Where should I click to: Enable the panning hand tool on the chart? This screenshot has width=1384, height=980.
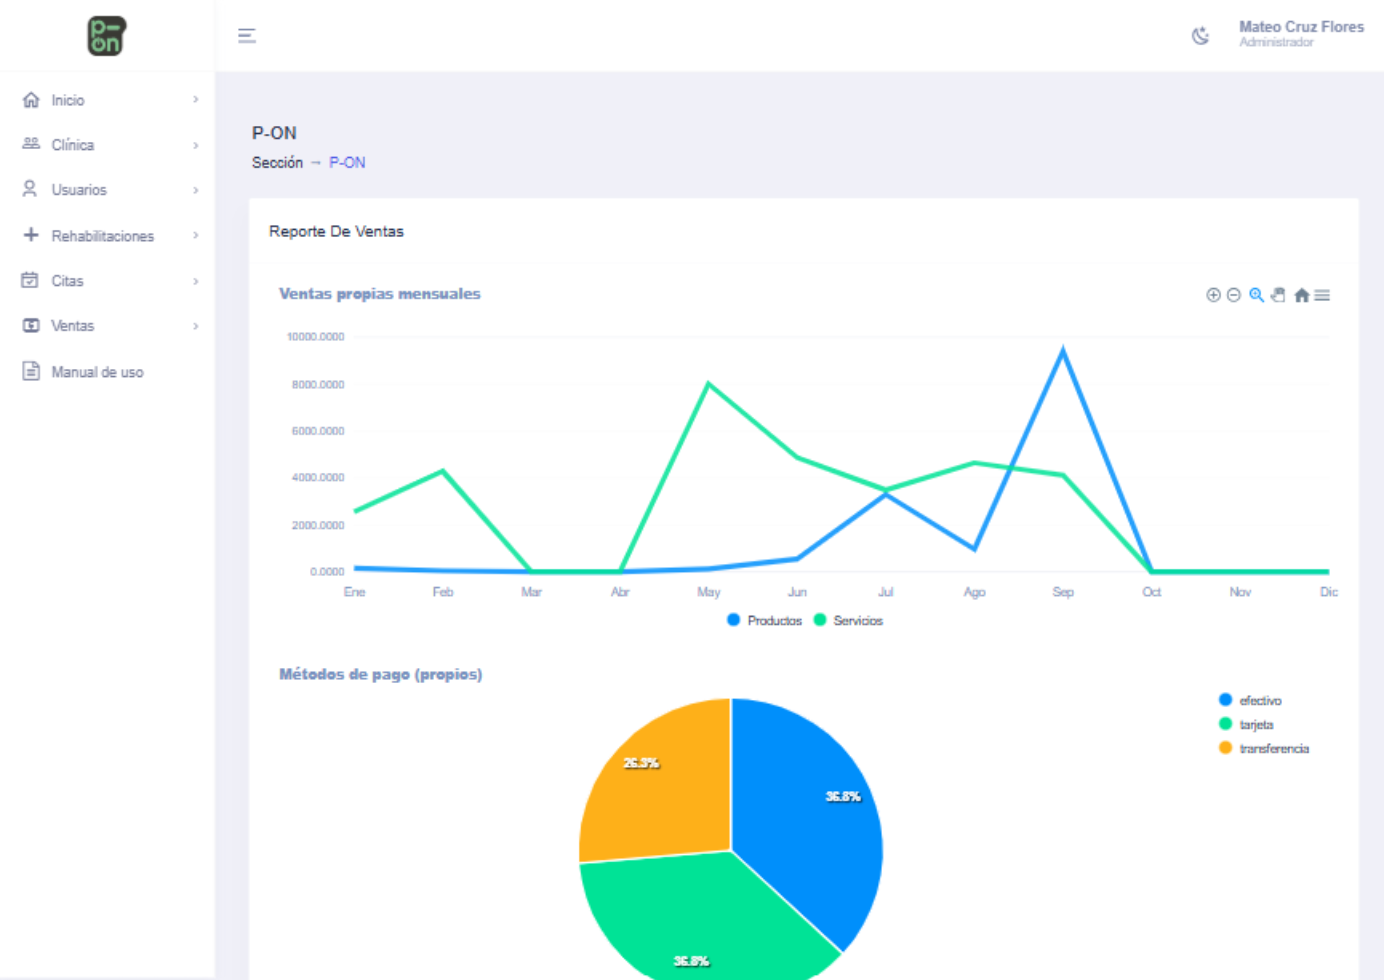[1278, 295]
